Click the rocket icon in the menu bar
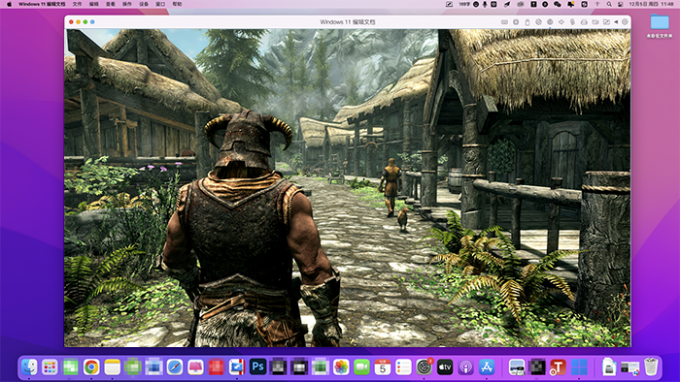 click(x=507, y=4)
